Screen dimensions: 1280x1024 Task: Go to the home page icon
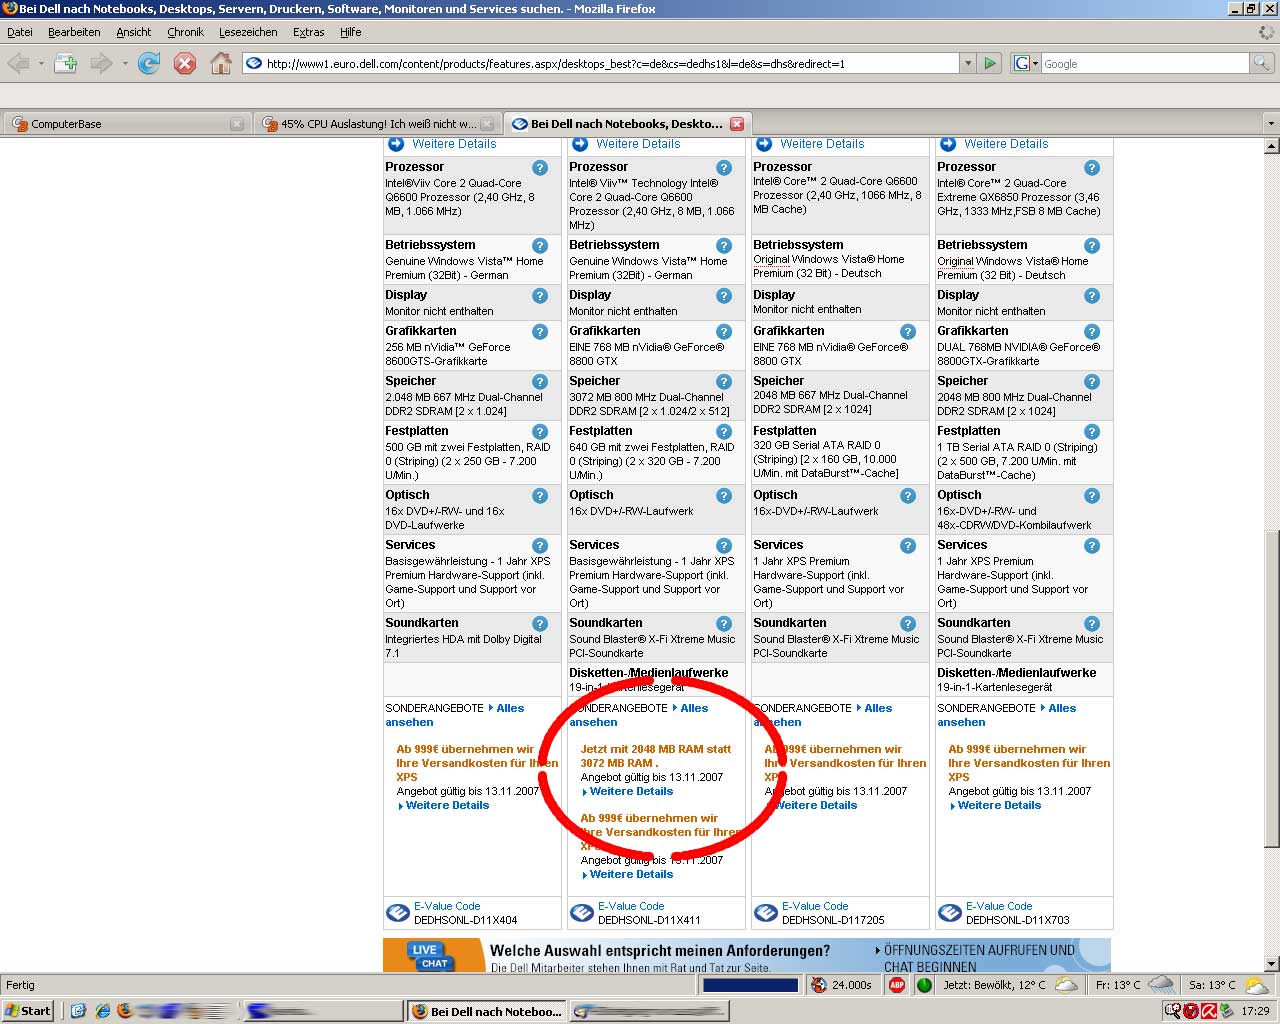pos(221,63)
